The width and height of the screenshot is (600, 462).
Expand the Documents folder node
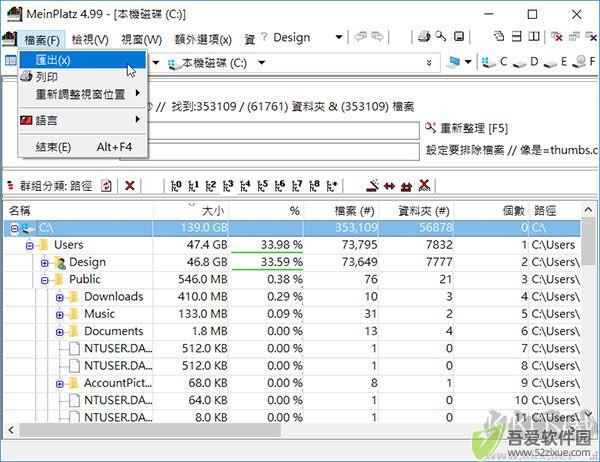pos(59,332)
